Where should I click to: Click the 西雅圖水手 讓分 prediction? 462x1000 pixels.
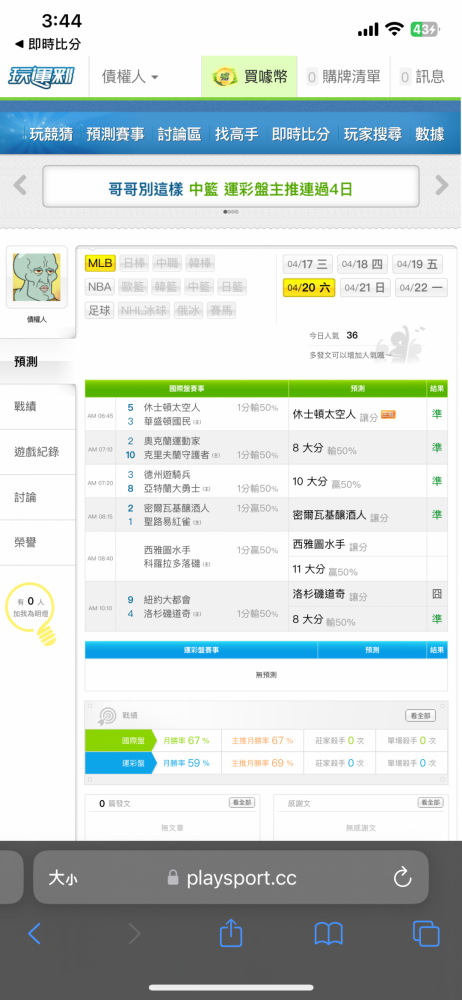(x=330, y=545)
